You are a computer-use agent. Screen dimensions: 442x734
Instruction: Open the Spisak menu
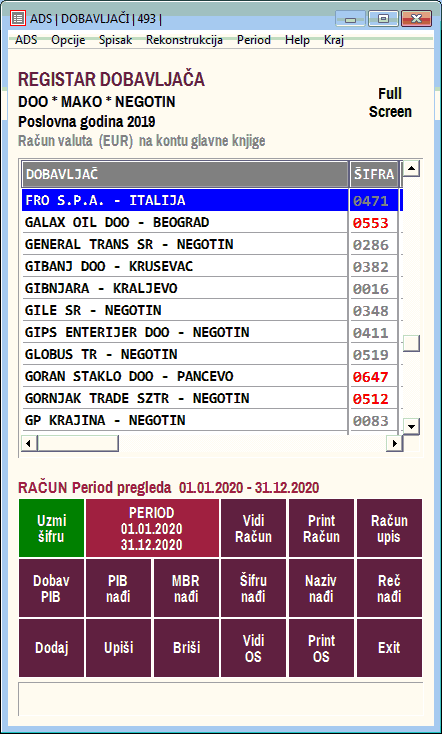115,40
